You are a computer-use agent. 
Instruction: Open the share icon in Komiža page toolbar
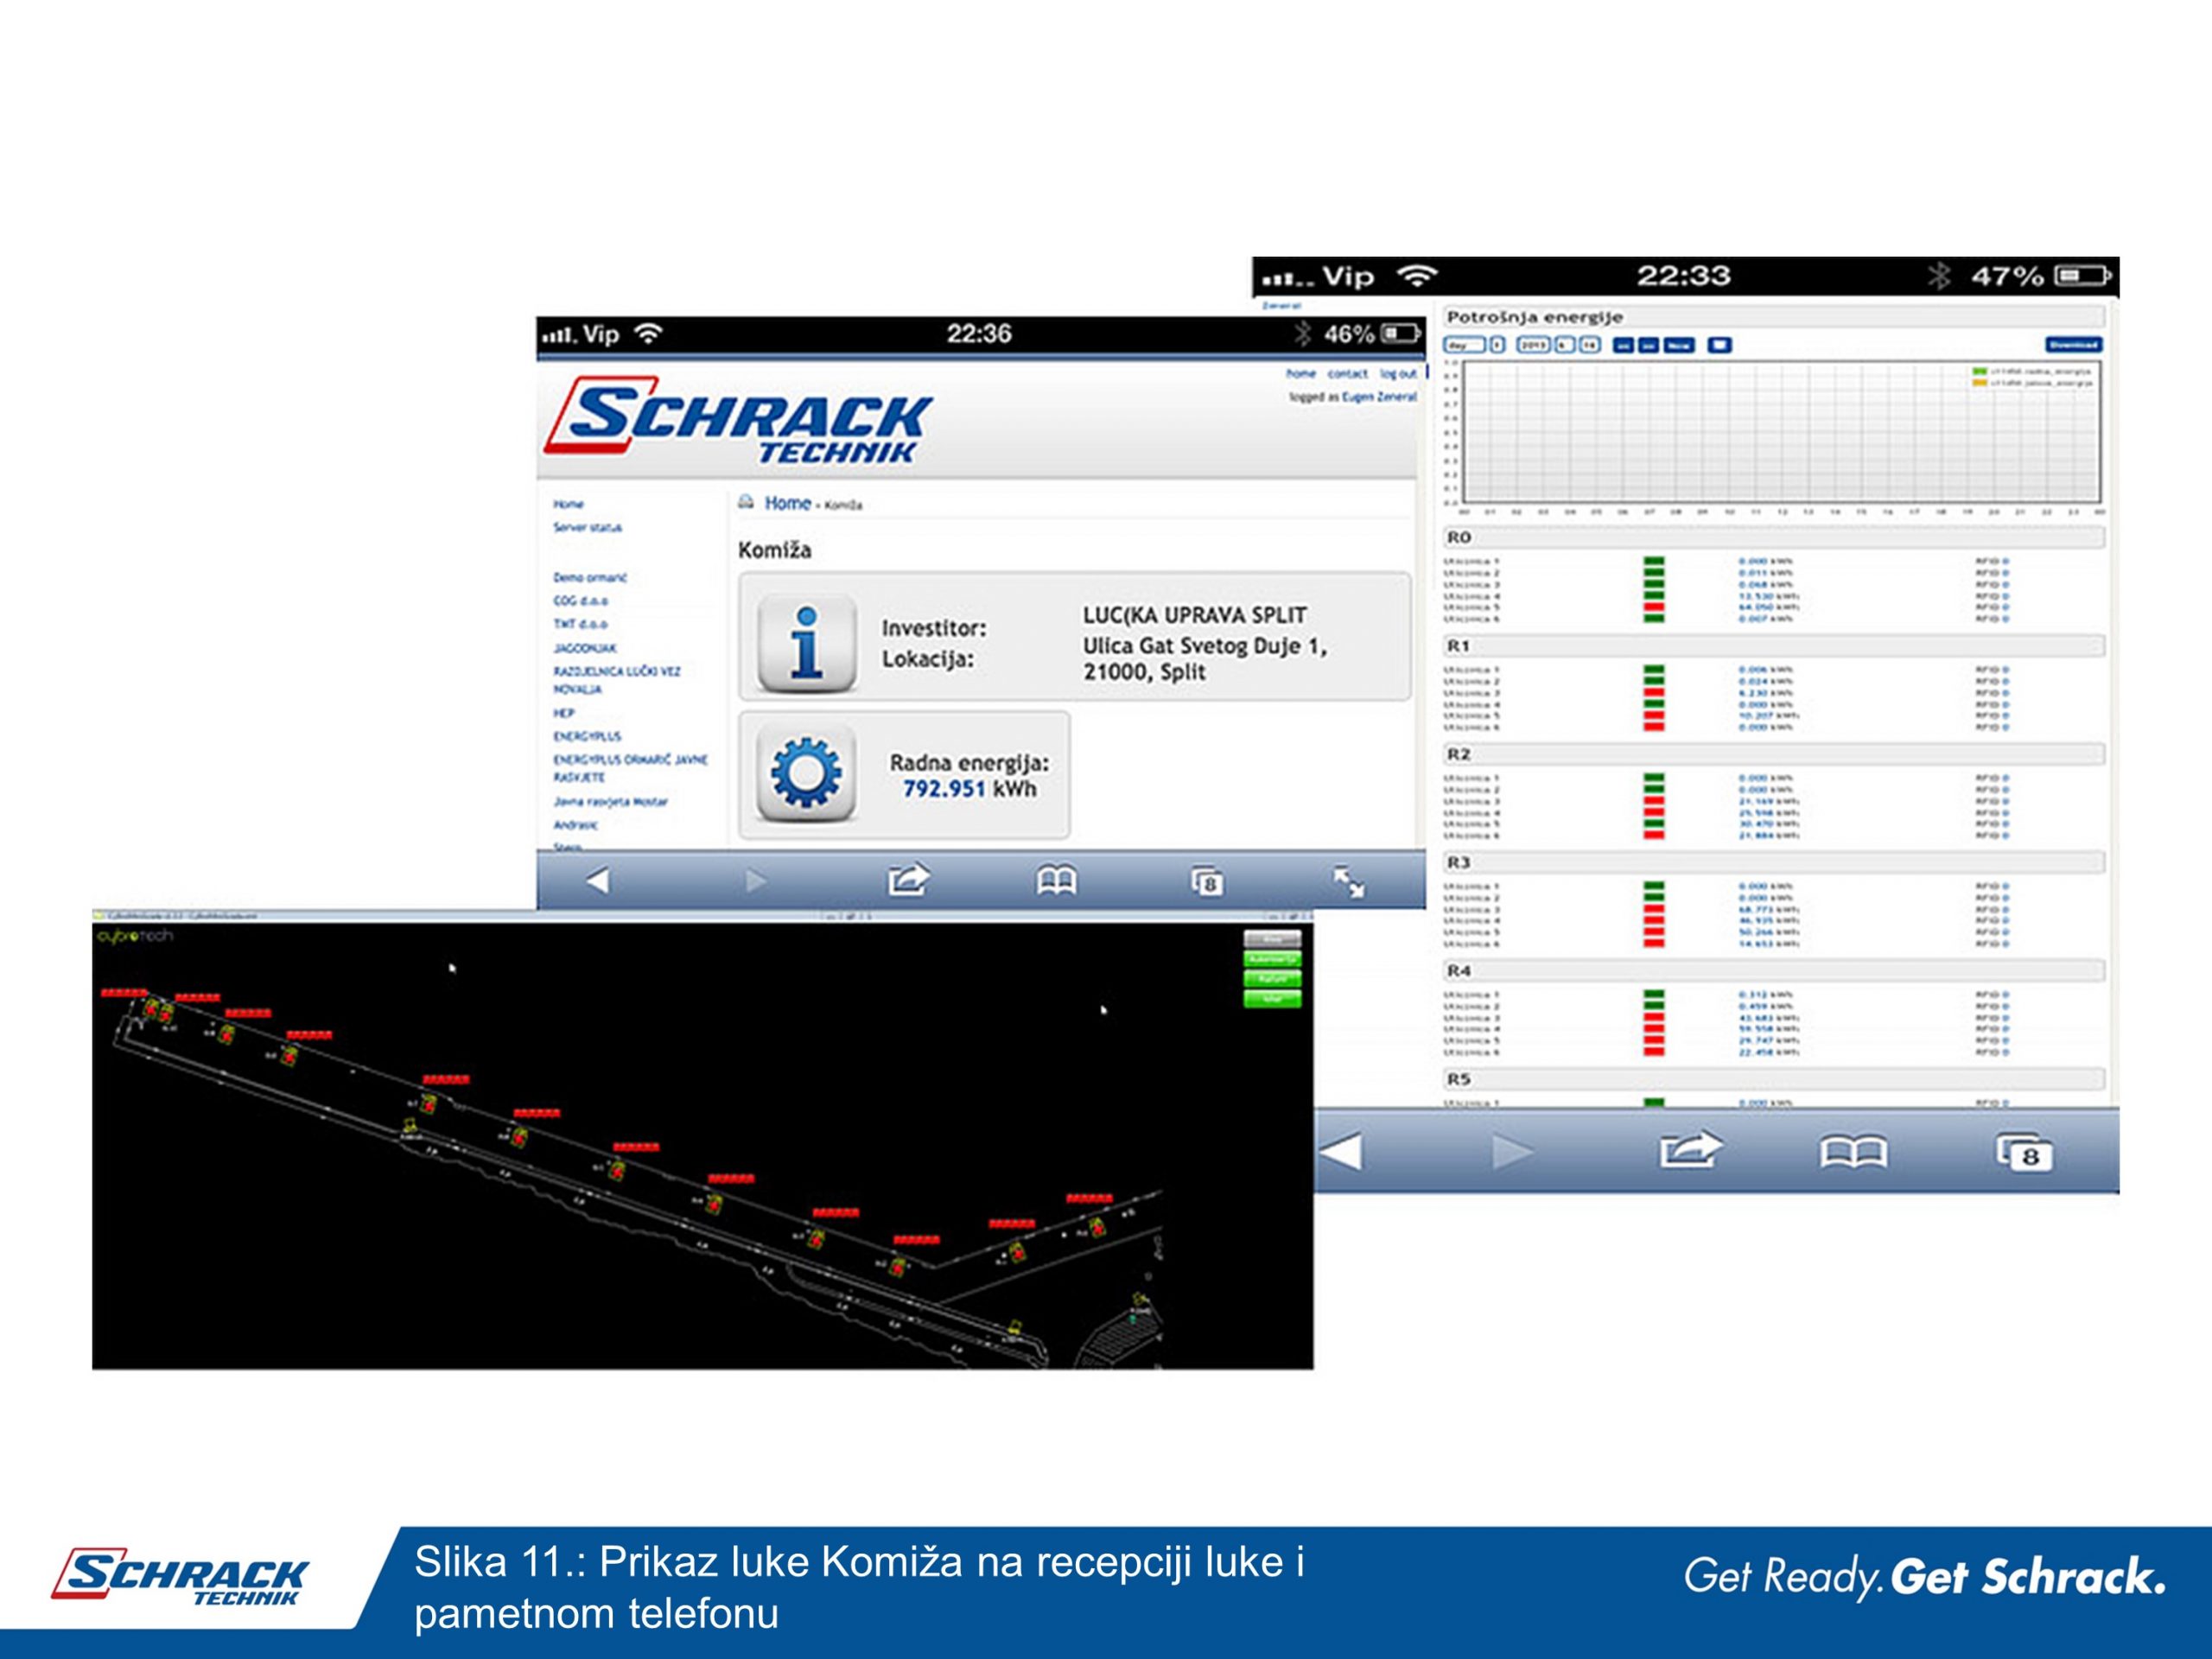point(909,879)
